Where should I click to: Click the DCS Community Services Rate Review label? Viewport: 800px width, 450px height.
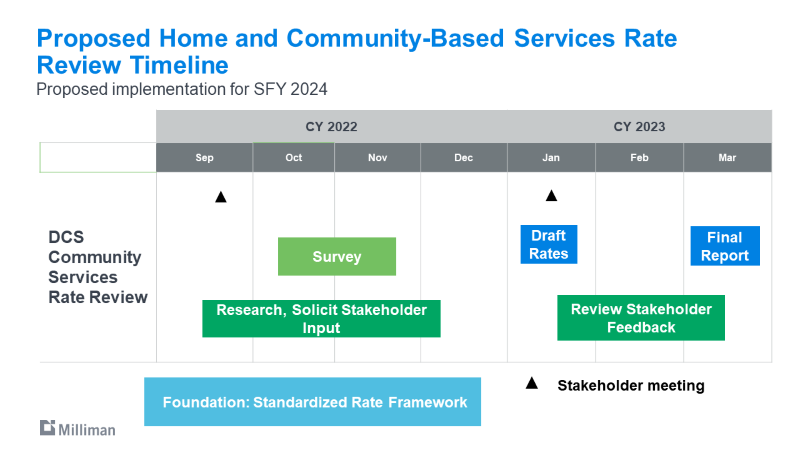(97, 267)
